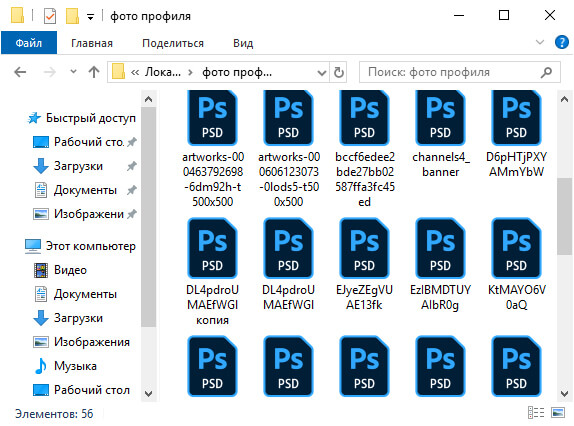Click the New folder icon in title bar

[72, 16]
